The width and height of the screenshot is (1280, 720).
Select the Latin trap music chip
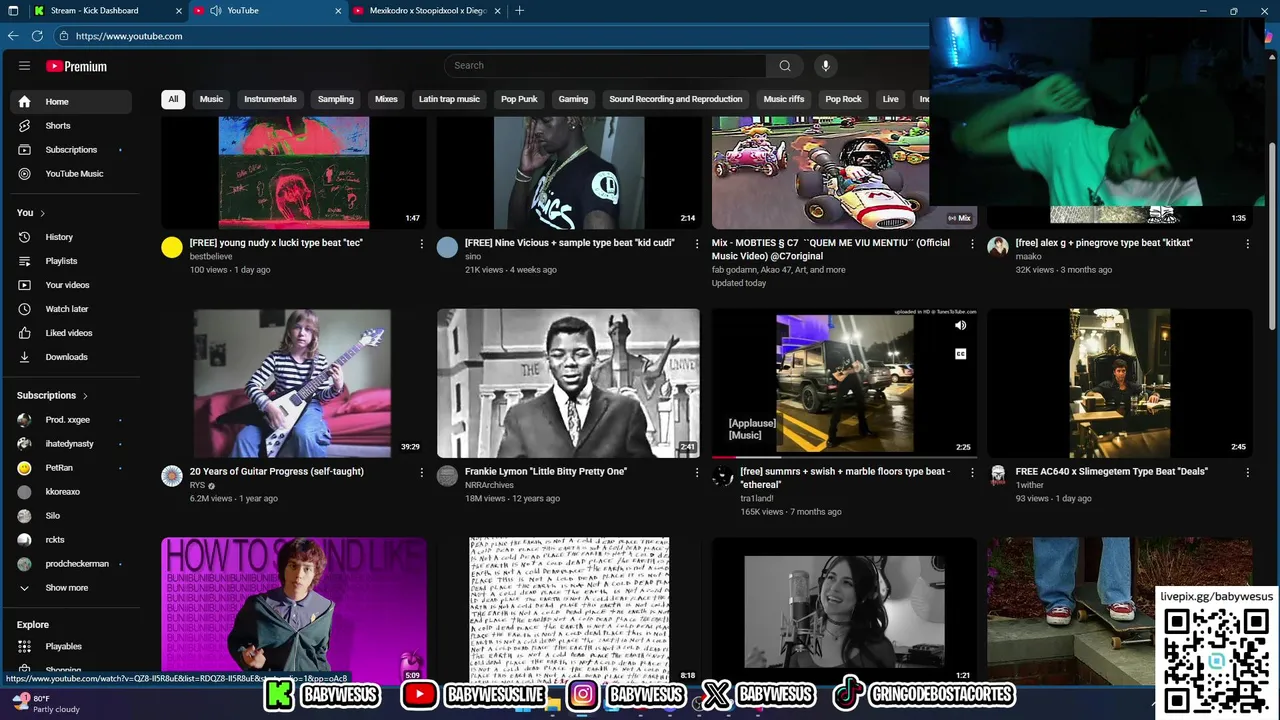pos(449,99)
